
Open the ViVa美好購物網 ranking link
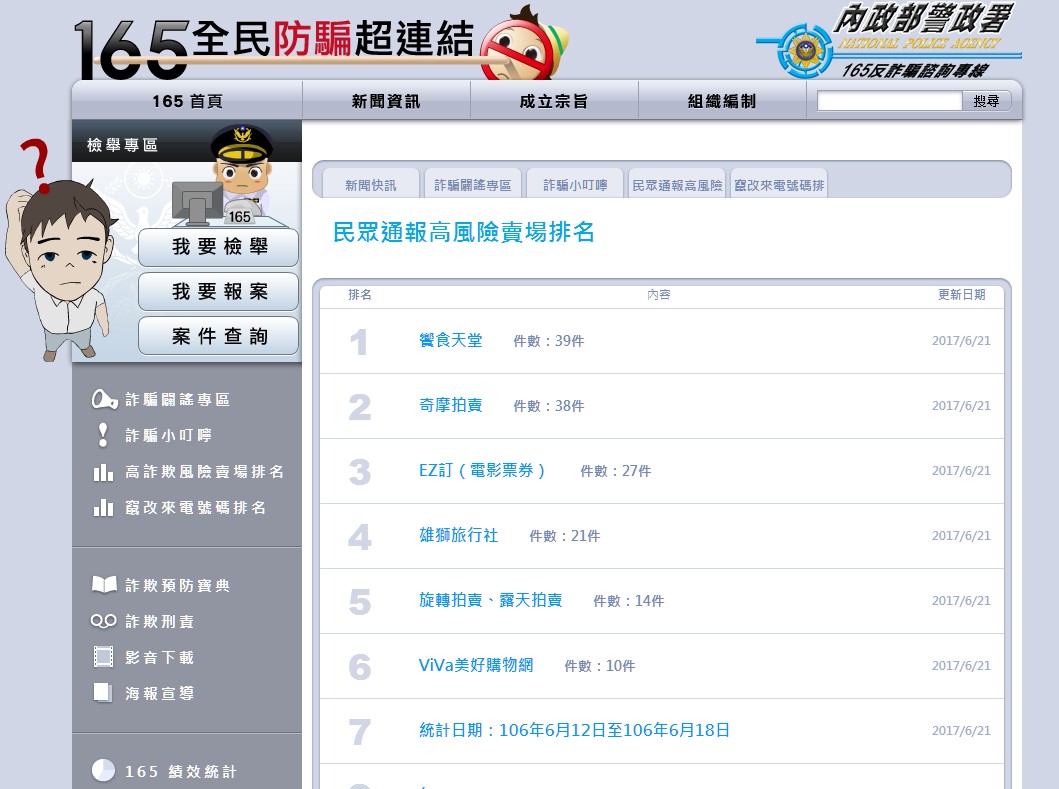pyautogui.click(x=476, y=665)
